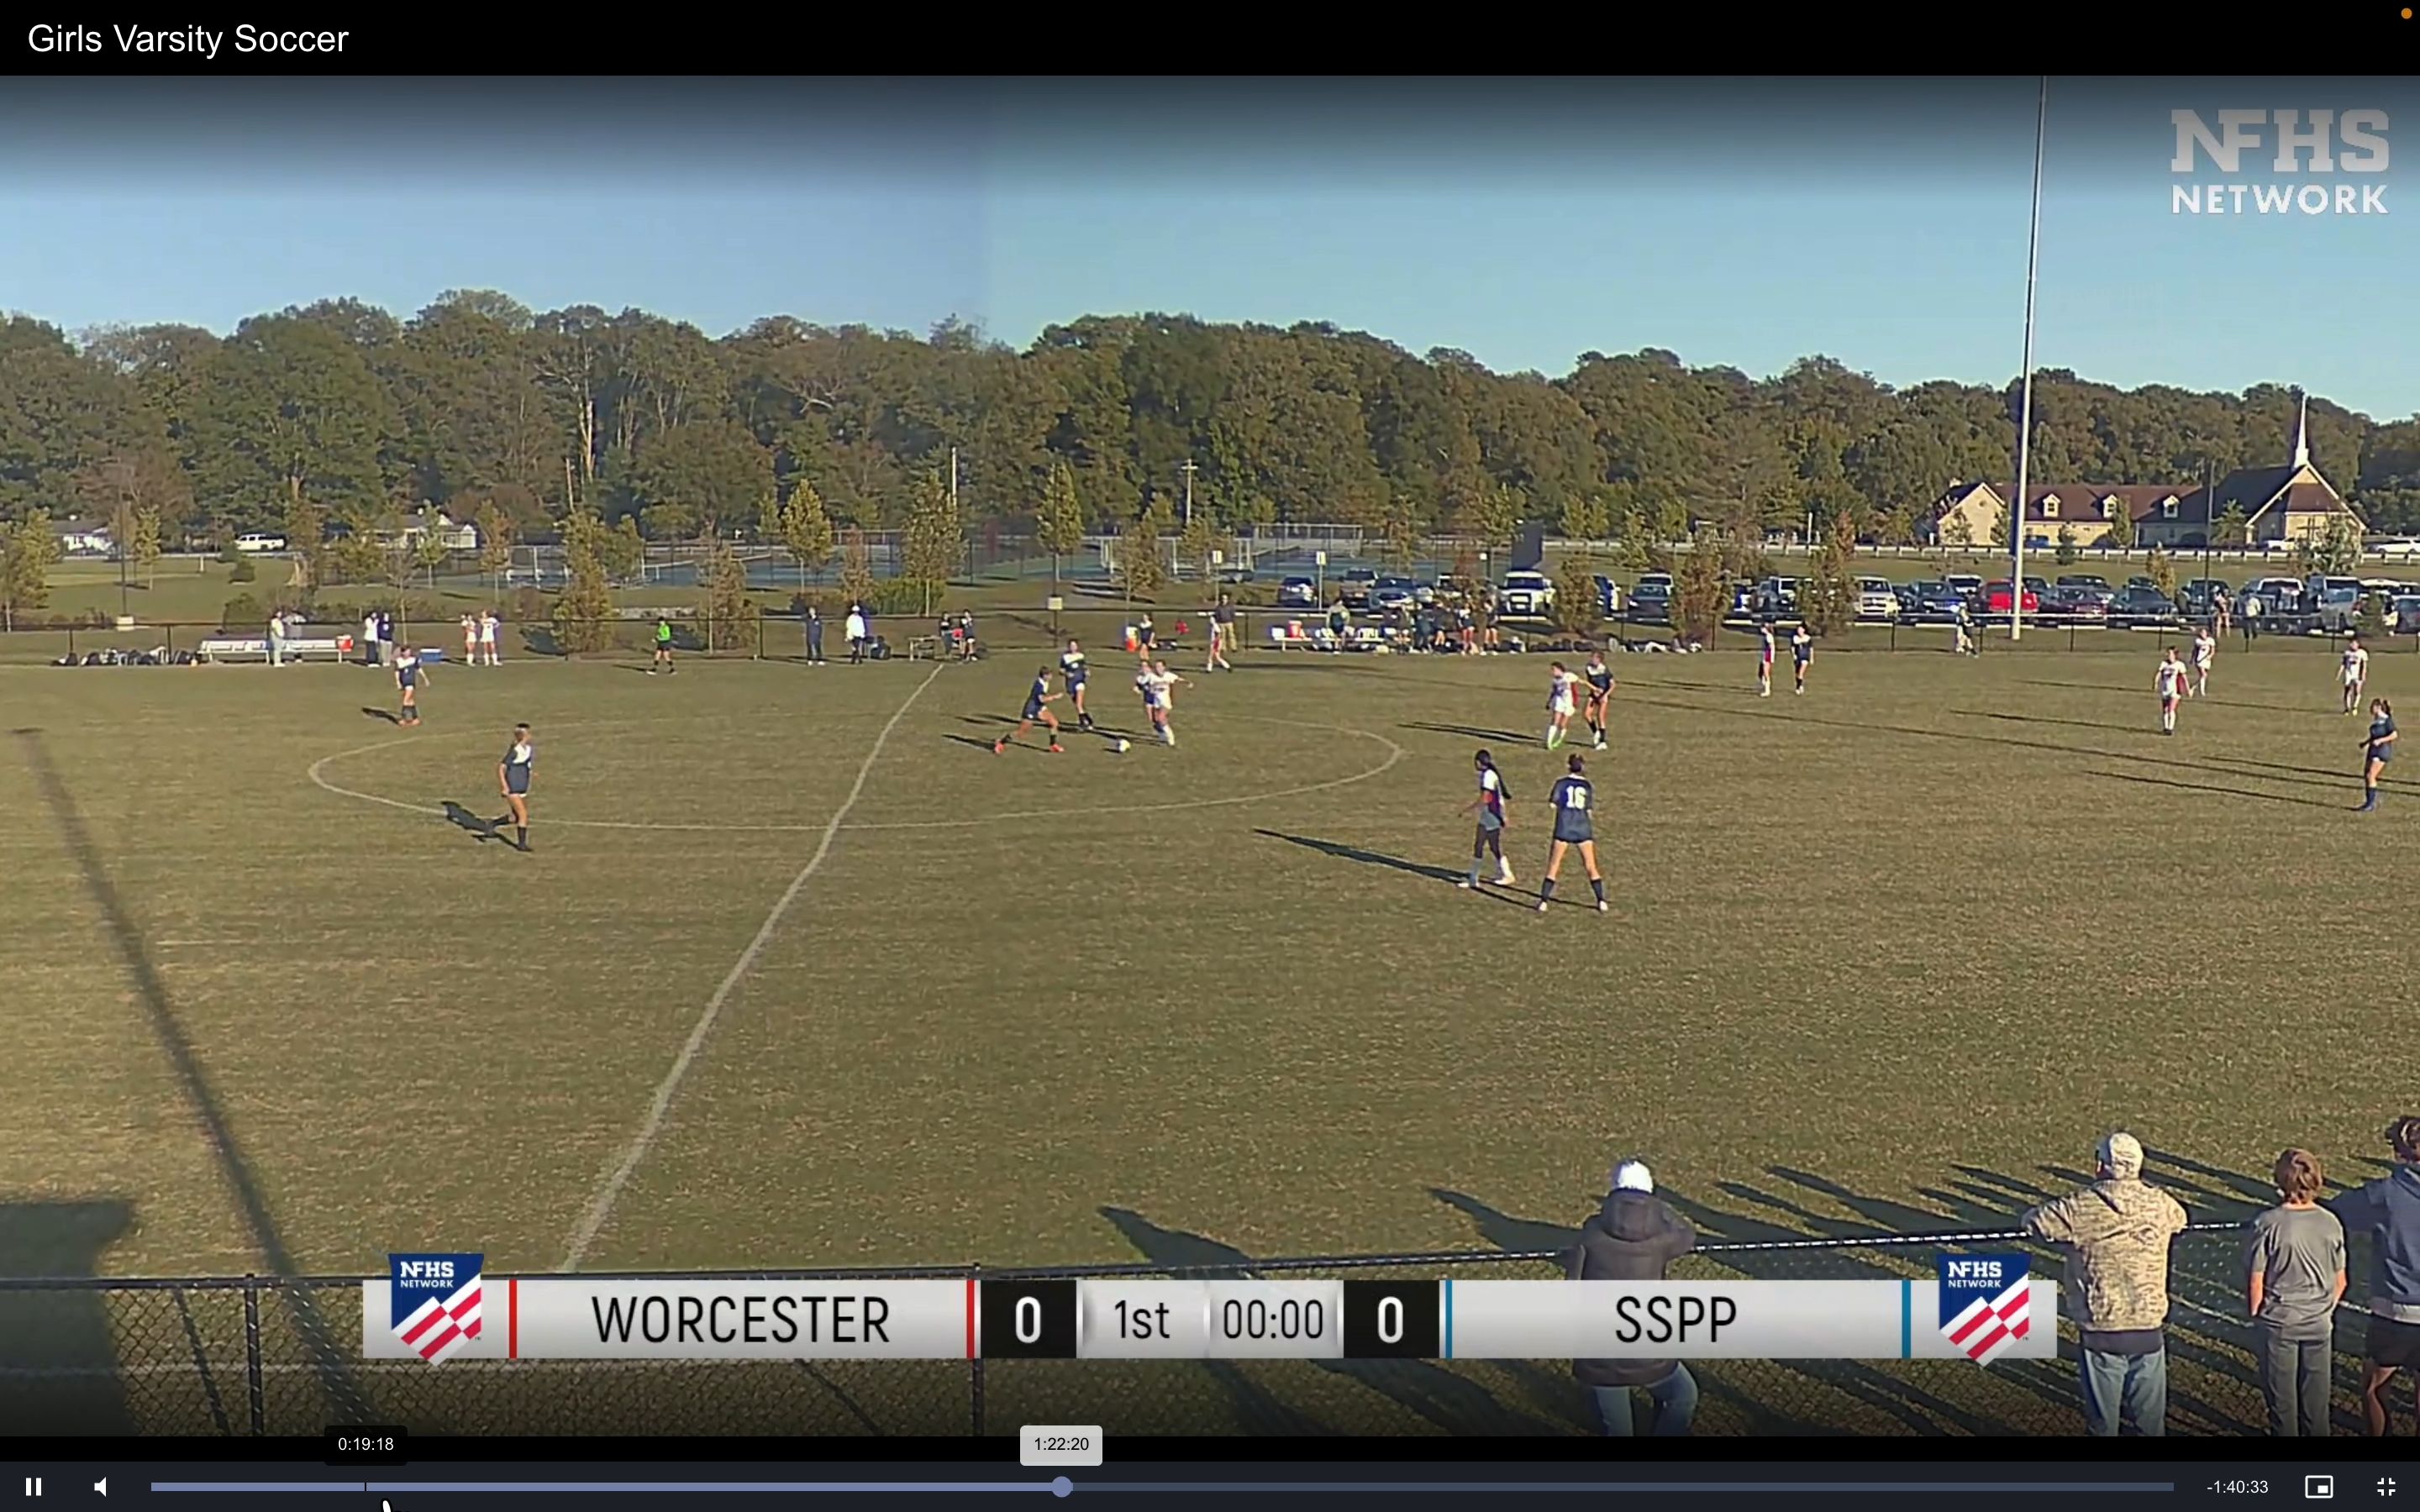Click the 1st period indicator on scoreboard
Viewport: 2420px width, 1512px height.
pyautogui.click(x=1142, y=1319)
